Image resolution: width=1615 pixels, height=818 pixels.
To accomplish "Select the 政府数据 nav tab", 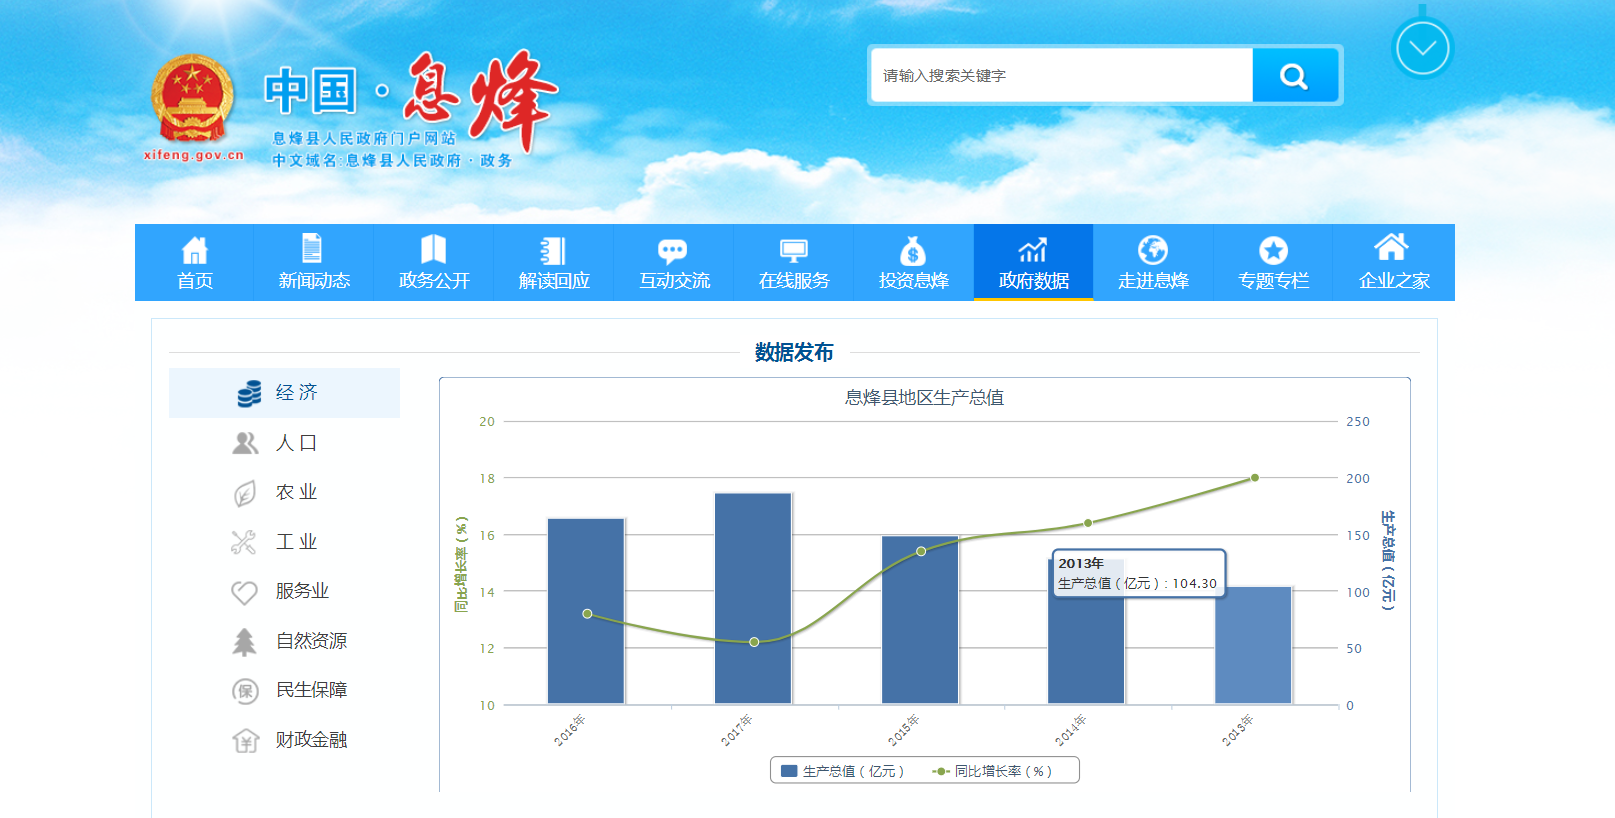I will click(x=1033, y=263).
